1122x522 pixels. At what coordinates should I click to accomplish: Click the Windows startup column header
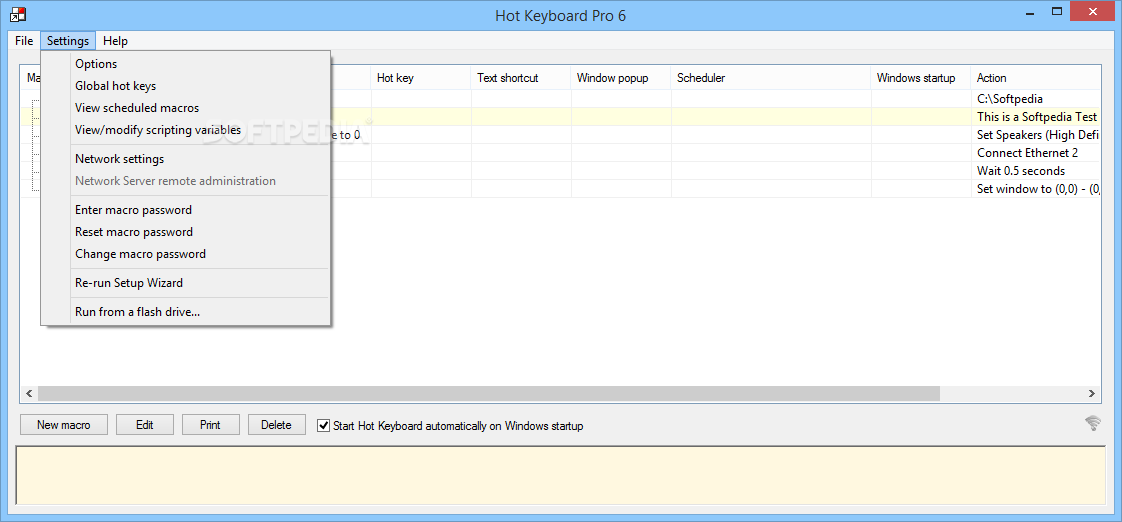921,78
